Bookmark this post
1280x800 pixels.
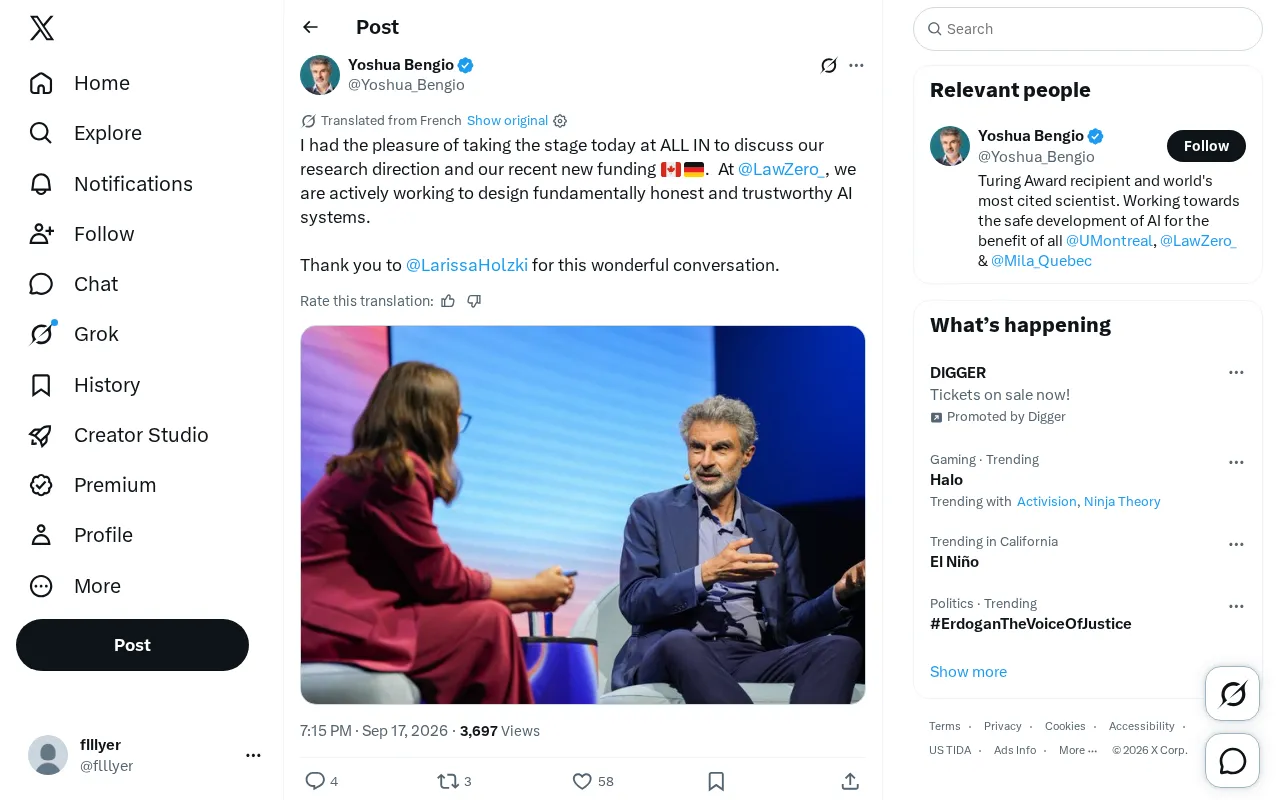[716, 781]
